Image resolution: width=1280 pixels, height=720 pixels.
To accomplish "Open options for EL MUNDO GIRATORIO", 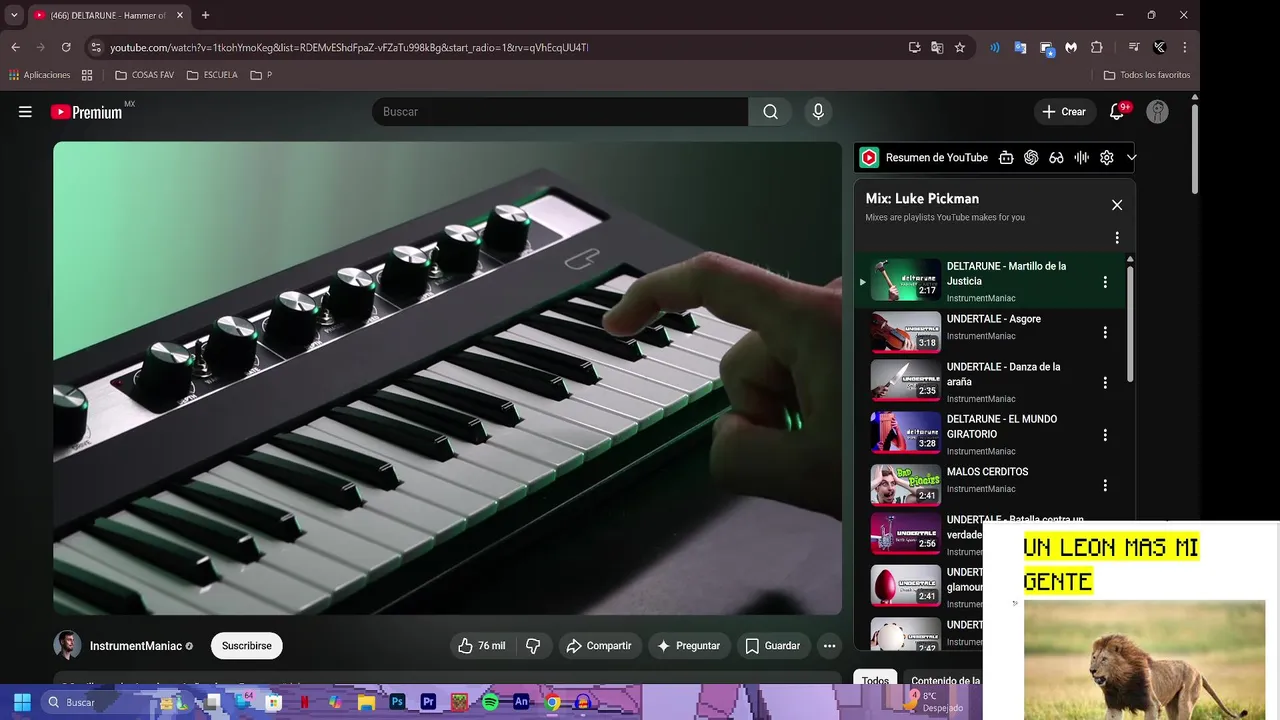I will (1105, 435).
